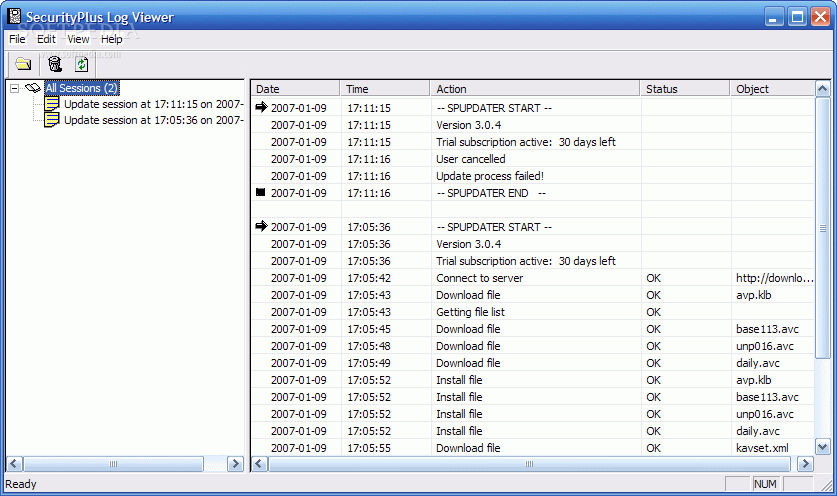Close the SecurityPlus Log Viewer window
837x496 pixels.
820,17
